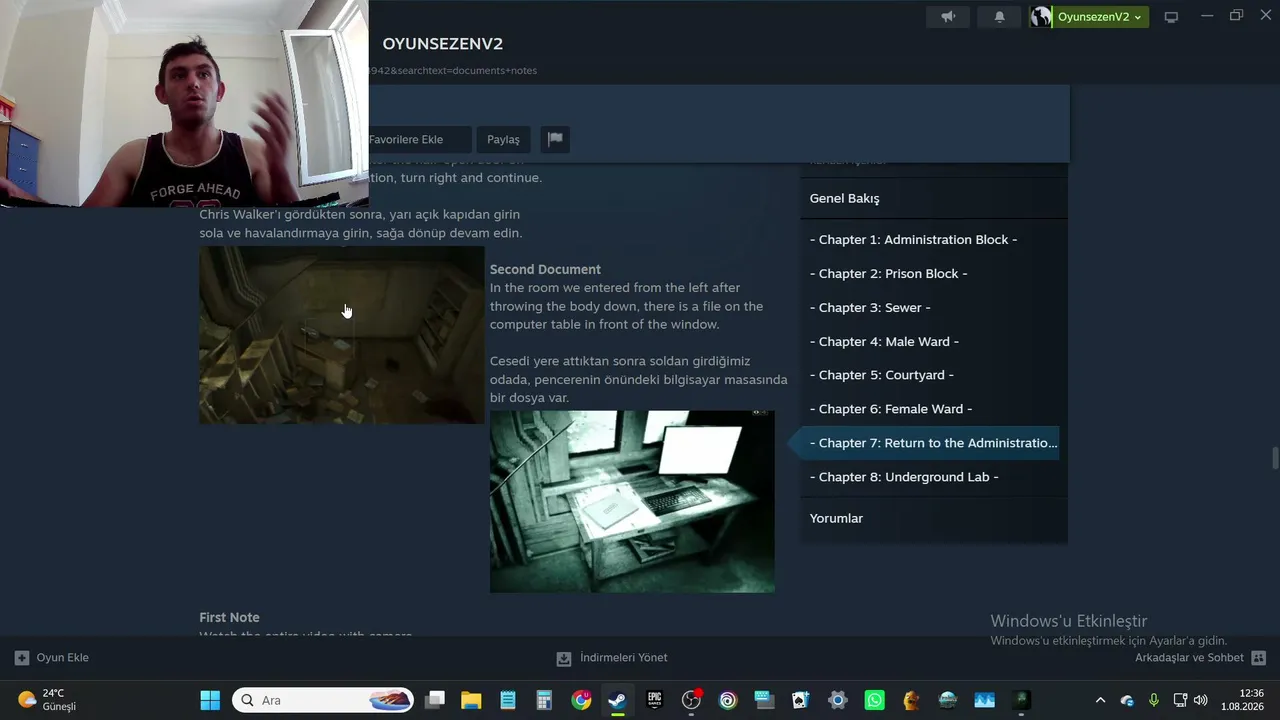Open Windows Settings gear on taskbar
This screenshot has height=720, width=1280.
838,700
